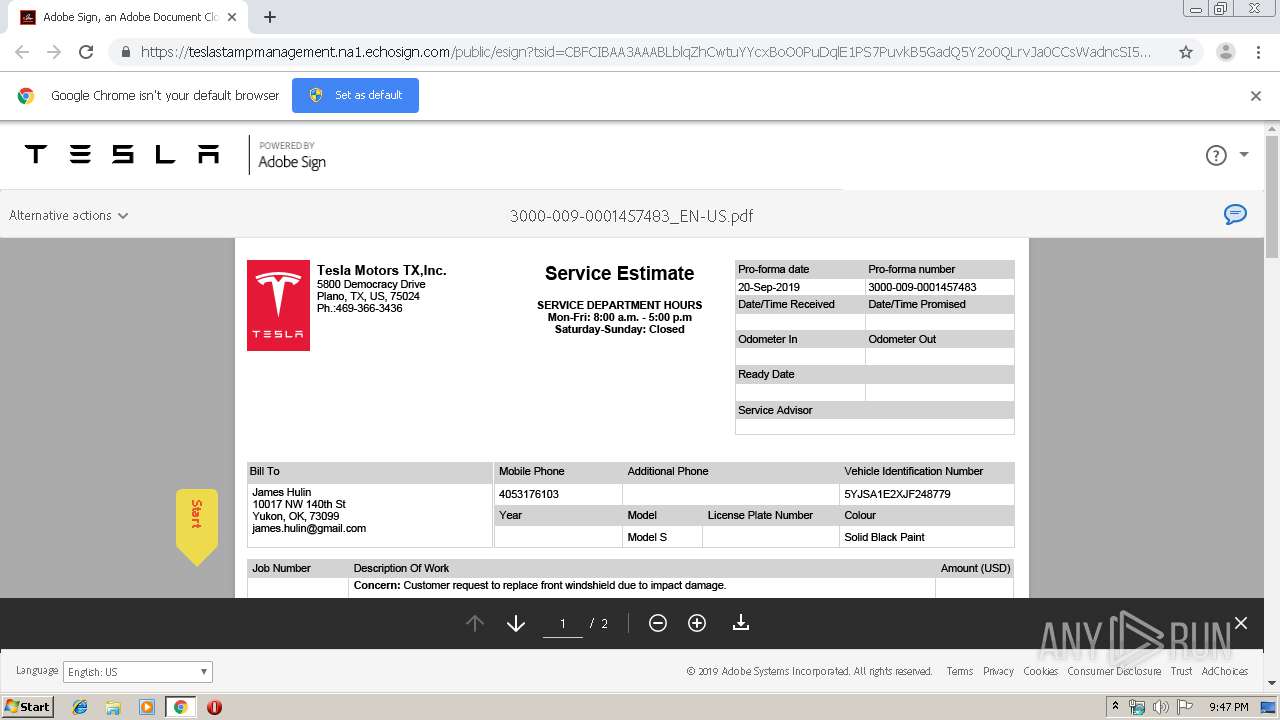Click mobile phone 4053176103
The image size is (1280, 720).
pyautogui.click(x=529, y=494)
